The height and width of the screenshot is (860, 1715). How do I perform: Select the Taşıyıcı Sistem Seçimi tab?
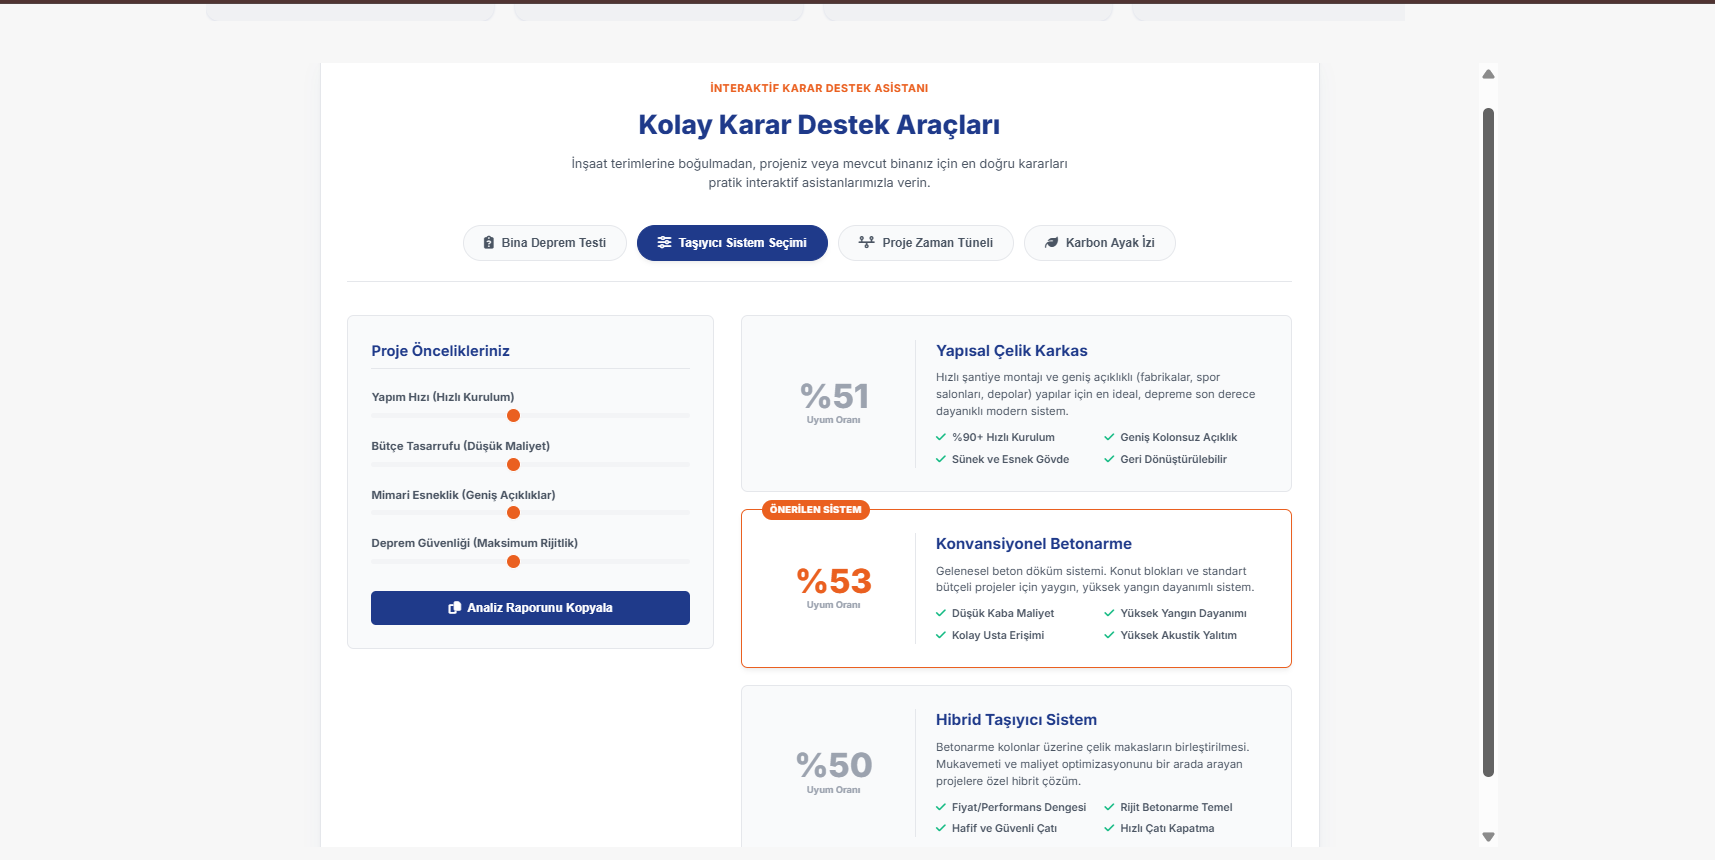(732, 243)
